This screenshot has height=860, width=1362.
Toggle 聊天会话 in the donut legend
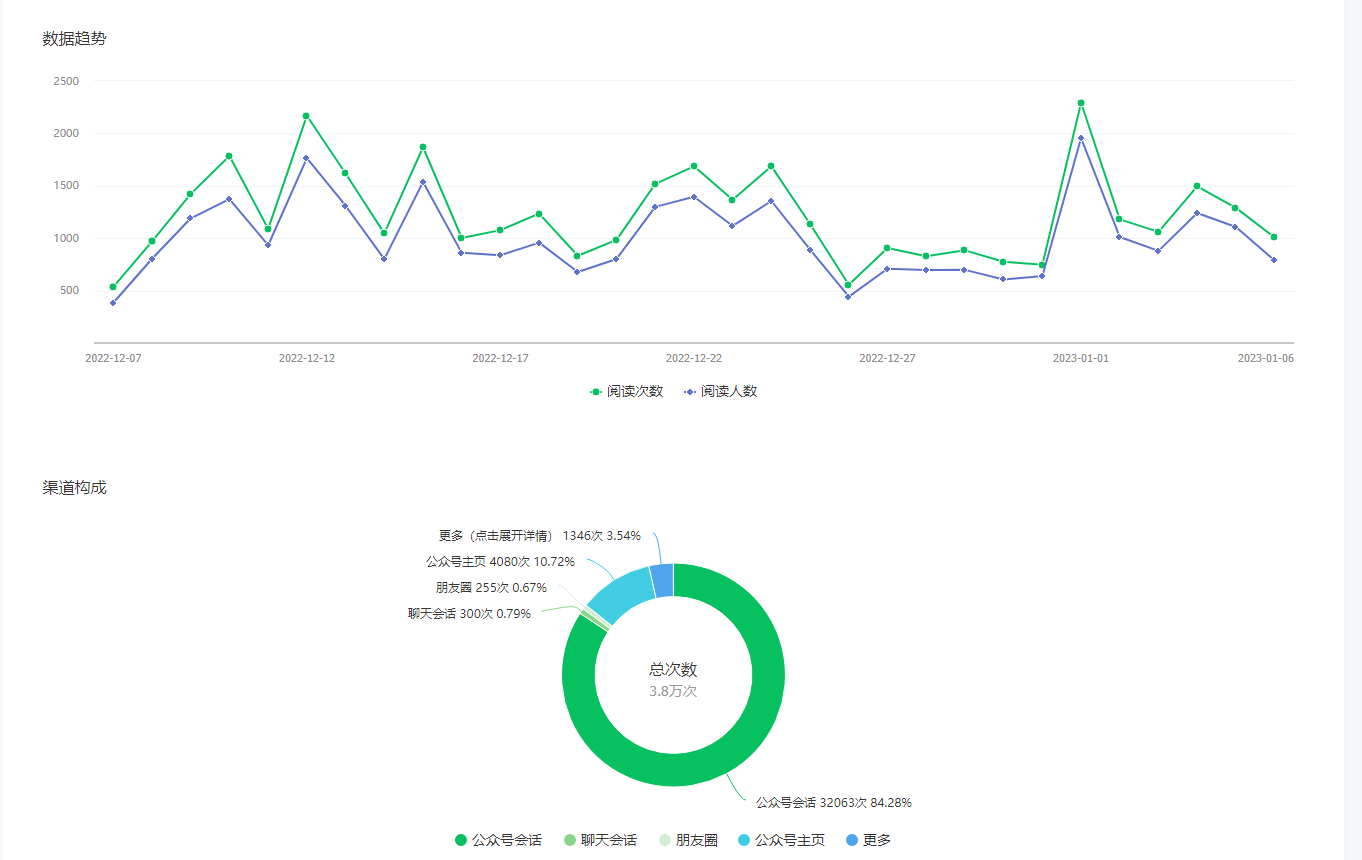pos(600,840)
